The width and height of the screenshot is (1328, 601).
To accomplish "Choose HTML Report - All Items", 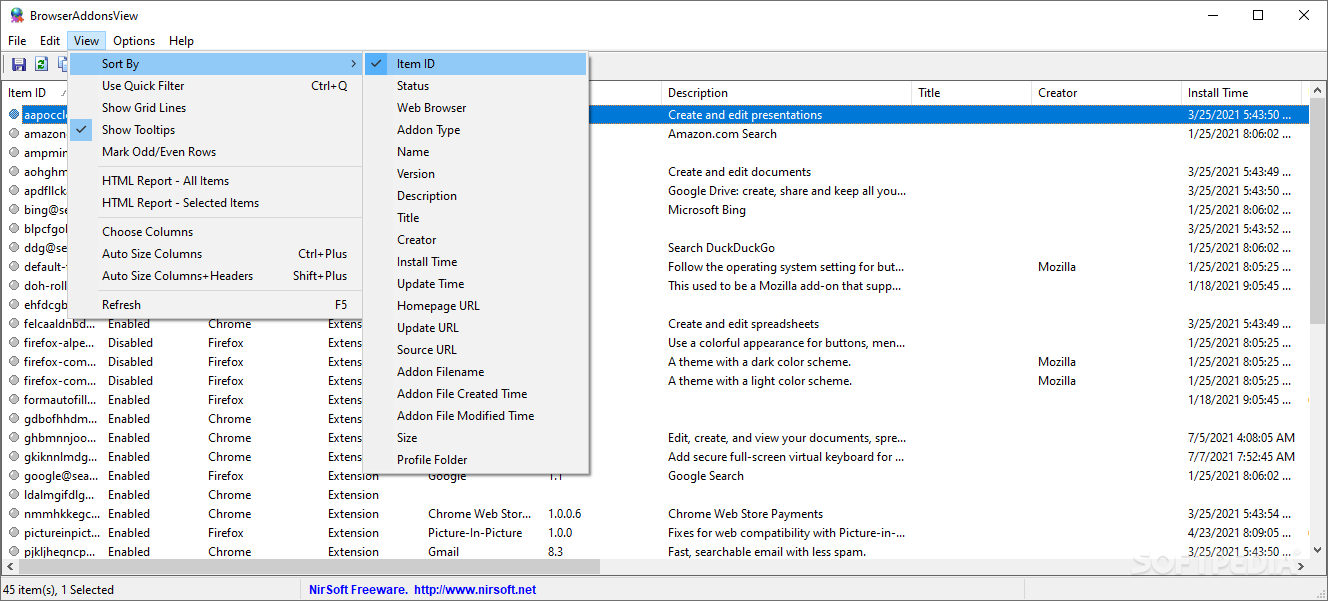I will (215, 181).
